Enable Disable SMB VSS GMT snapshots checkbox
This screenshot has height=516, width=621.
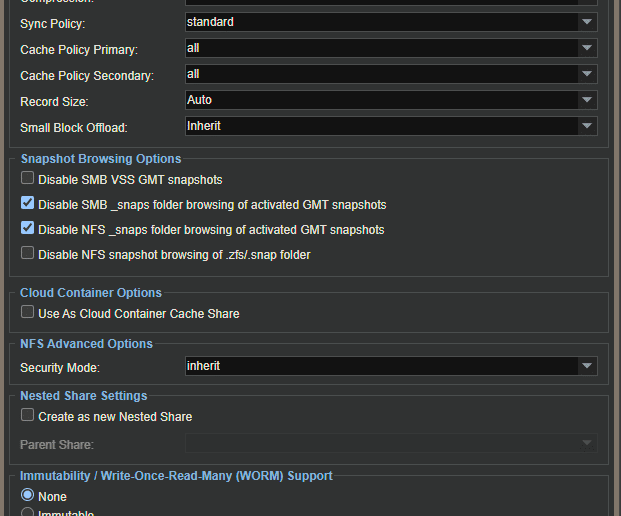click(x=27, y=178)
